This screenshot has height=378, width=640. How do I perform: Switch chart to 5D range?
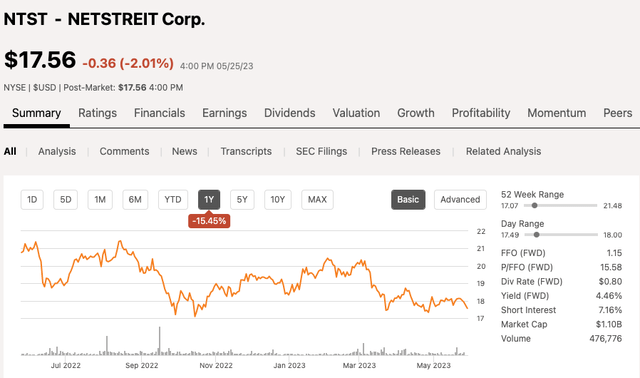coord(65,200)
